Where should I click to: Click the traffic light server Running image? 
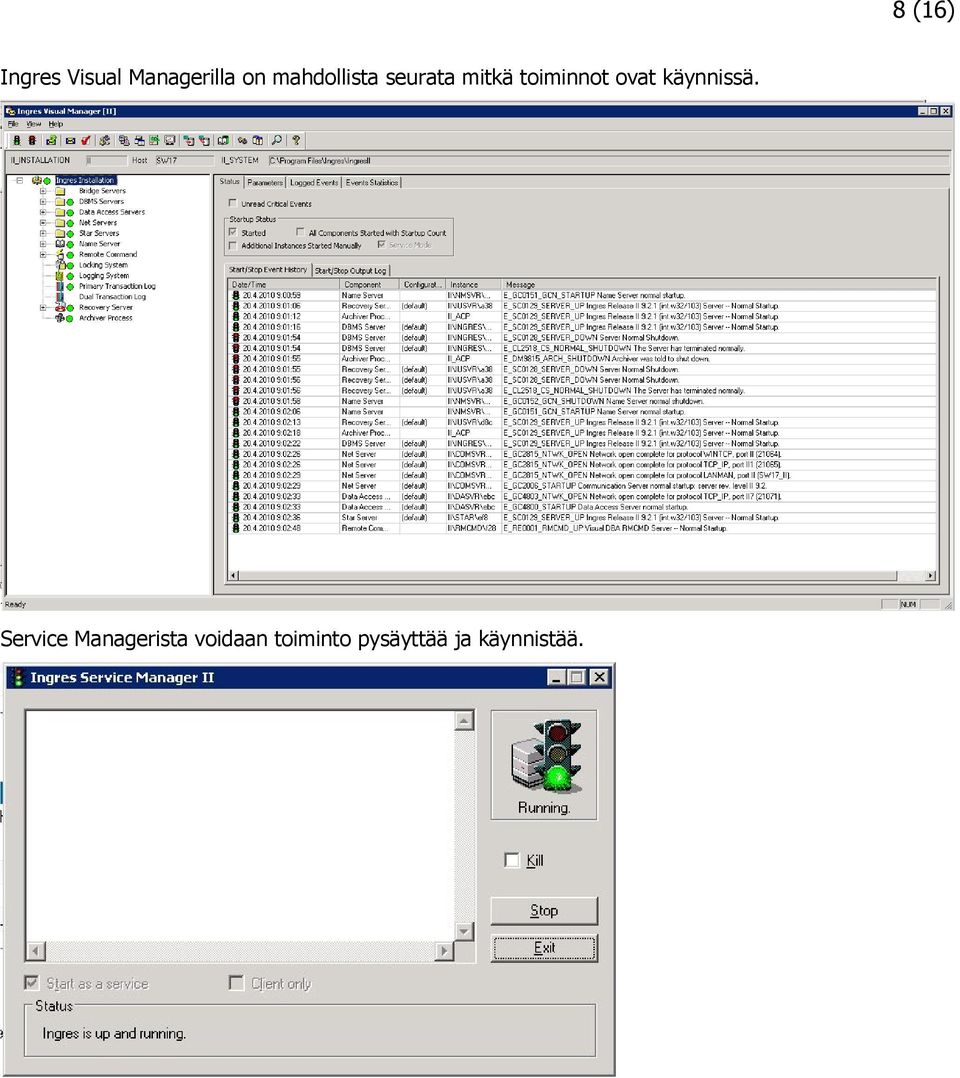coord(547,756)
